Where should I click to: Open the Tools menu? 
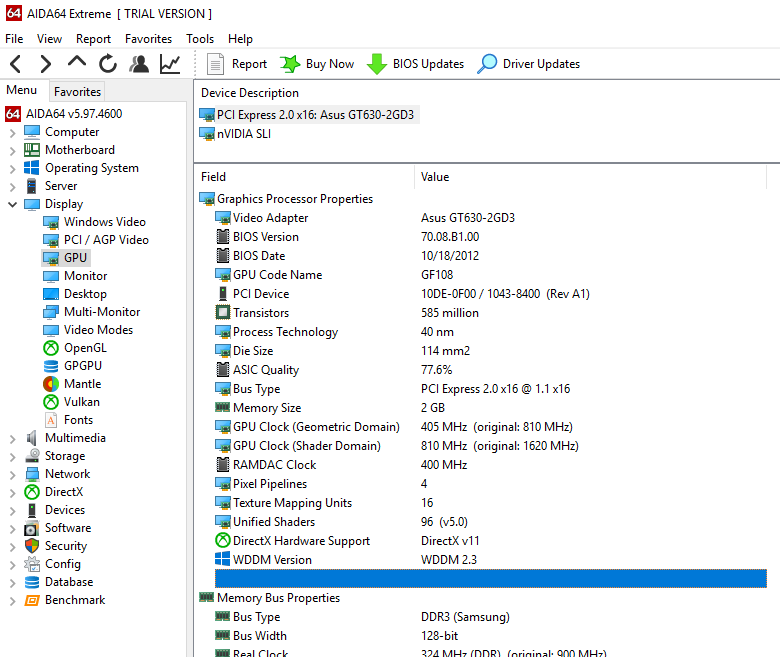click(200, 39)
